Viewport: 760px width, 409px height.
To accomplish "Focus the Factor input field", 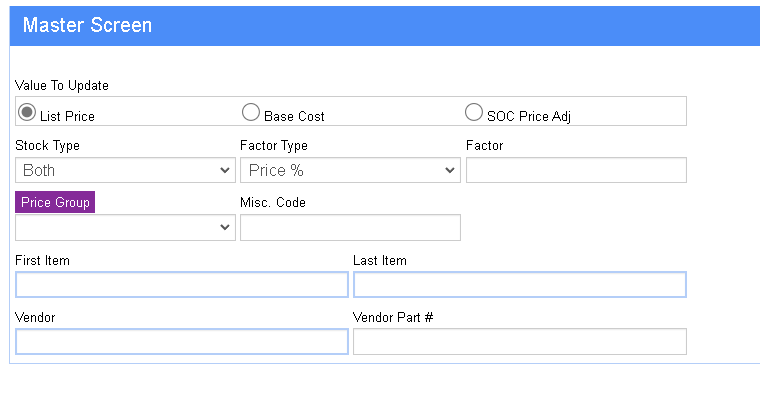I will pyautogui.click(x=576, y=170).
